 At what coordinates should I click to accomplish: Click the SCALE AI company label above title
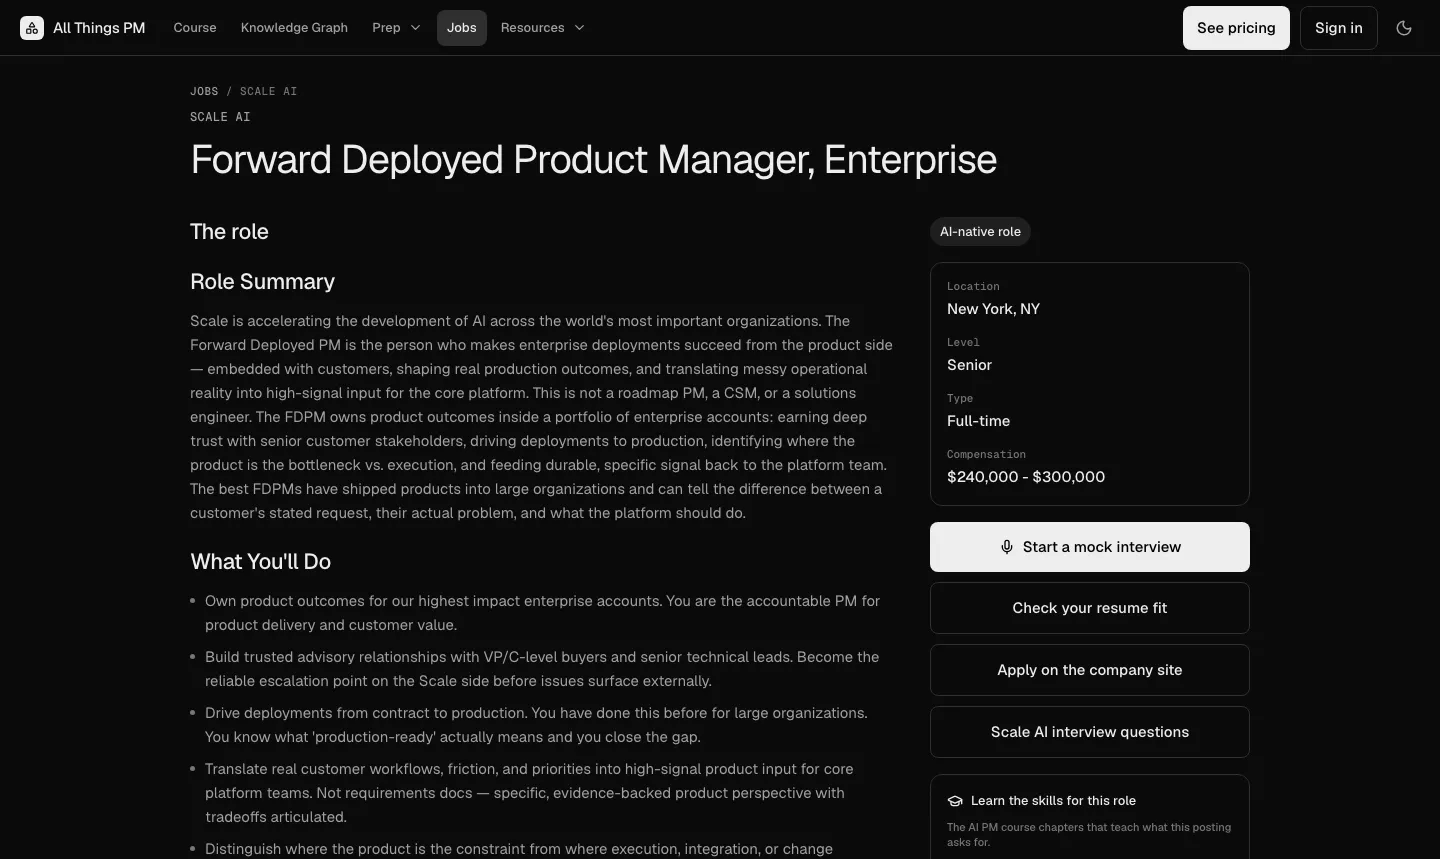(220, 117)
